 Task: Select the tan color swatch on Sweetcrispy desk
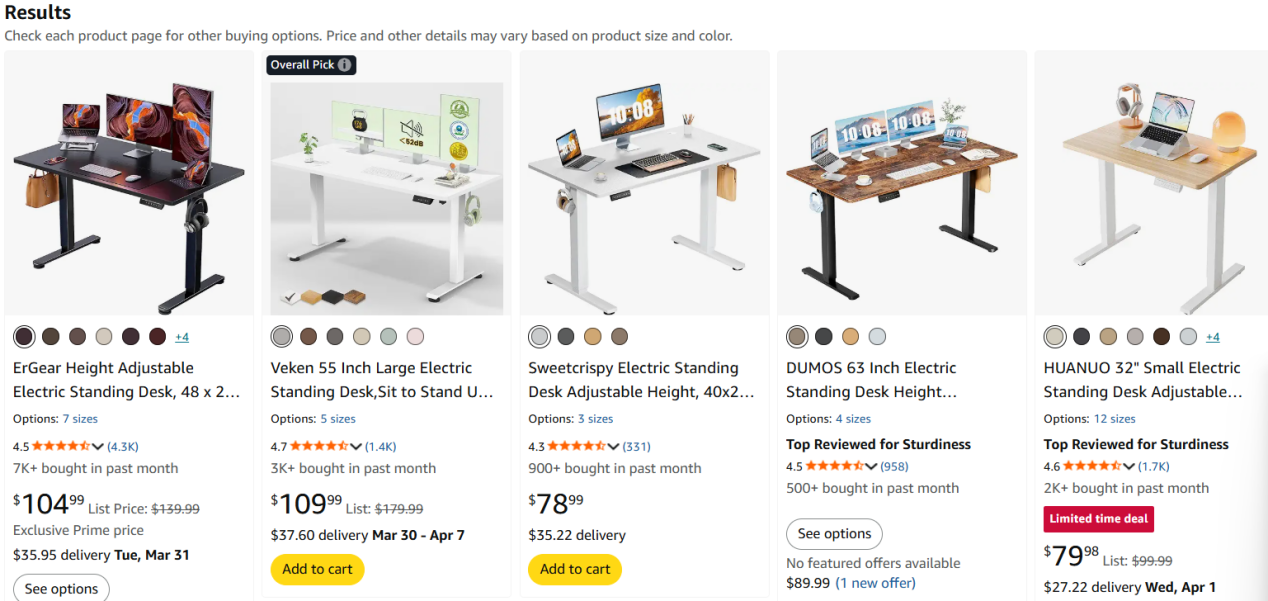pos(593,336)
